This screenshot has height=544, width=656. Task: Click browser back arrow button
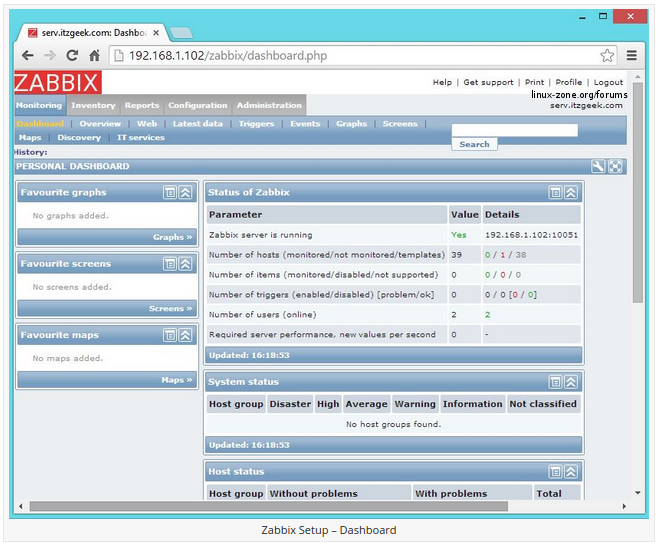click(x=28, y=56)
